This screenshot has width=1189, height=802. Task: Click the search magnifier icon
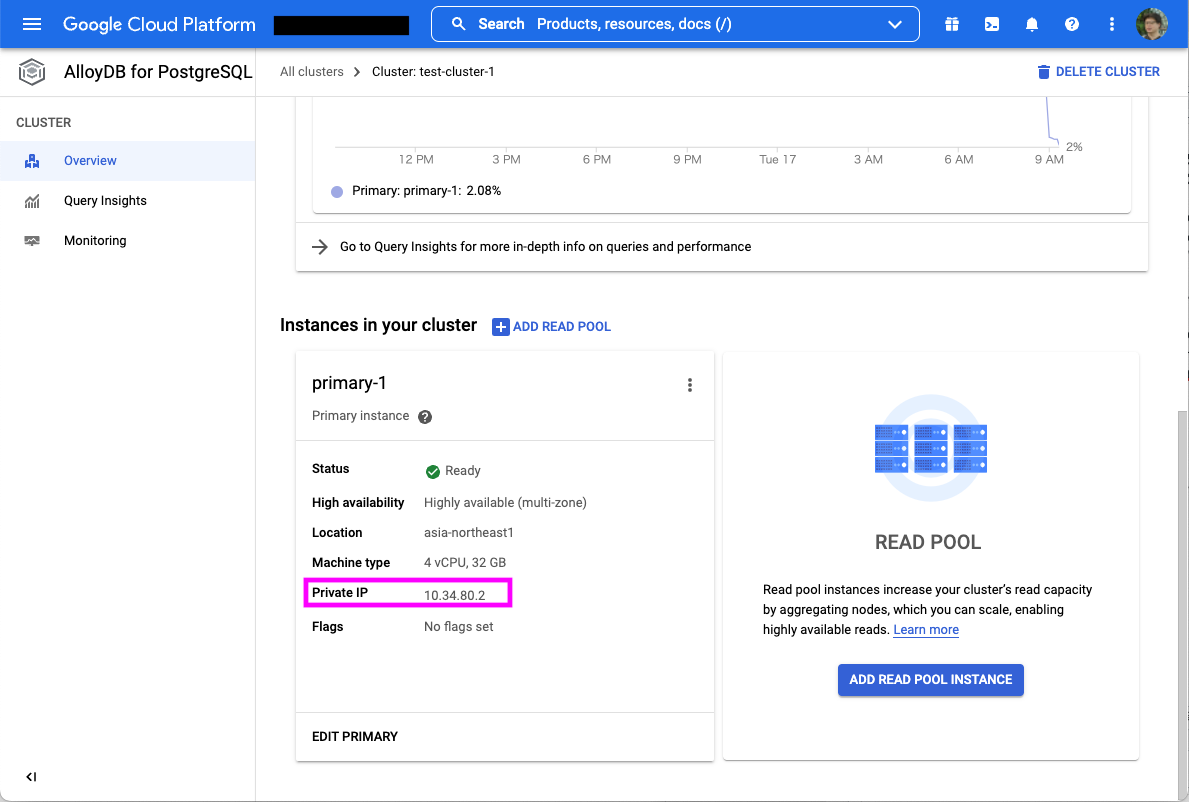(x=458, y=24)
